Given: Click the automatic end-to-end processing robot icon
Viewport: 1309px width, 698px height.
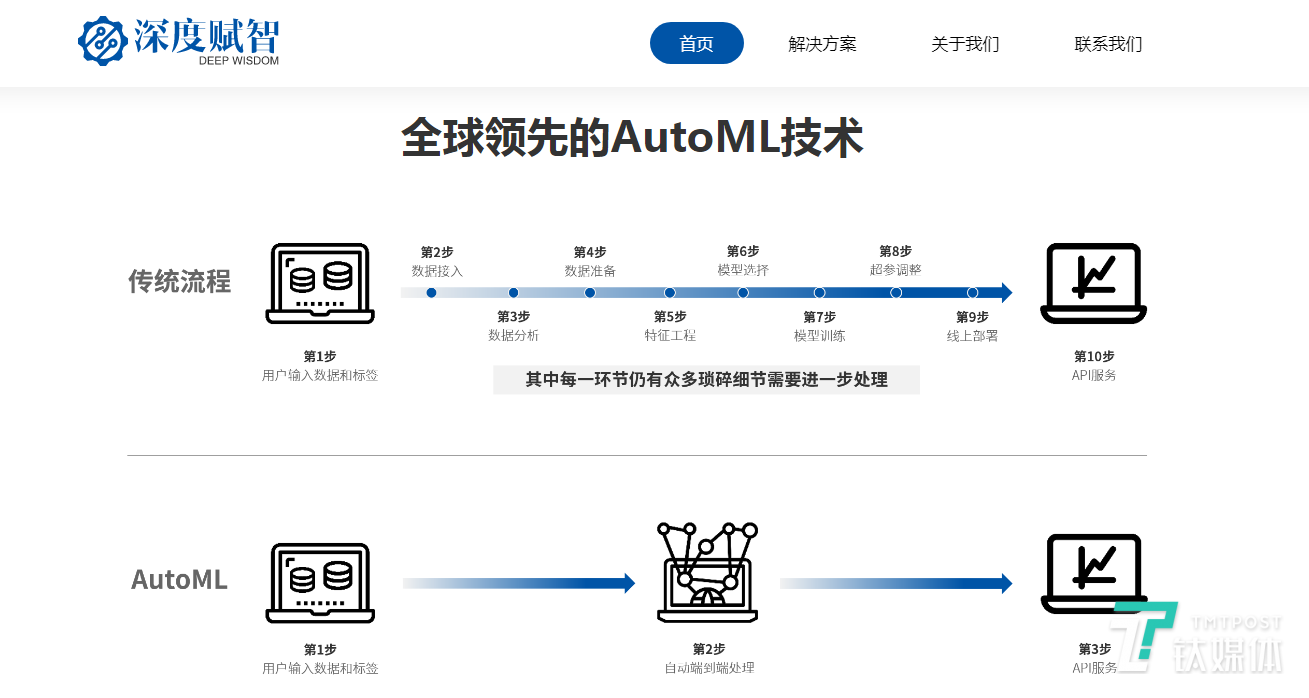Looking at the screenshot, I should point(707,572).
